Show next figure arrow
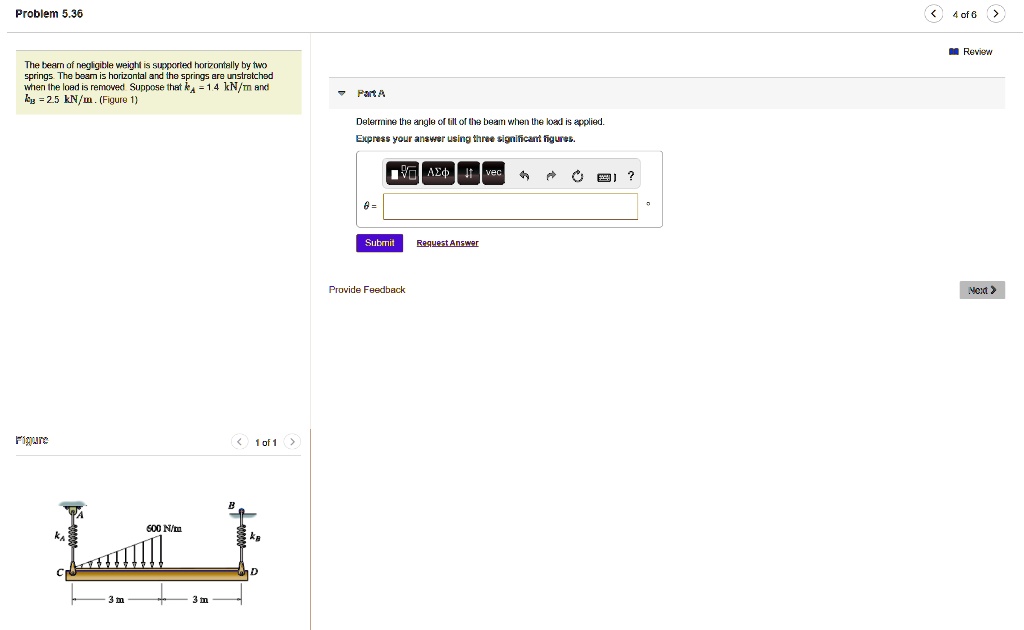The width and height of the screenshot is (1024, 630). coord(293,442)
